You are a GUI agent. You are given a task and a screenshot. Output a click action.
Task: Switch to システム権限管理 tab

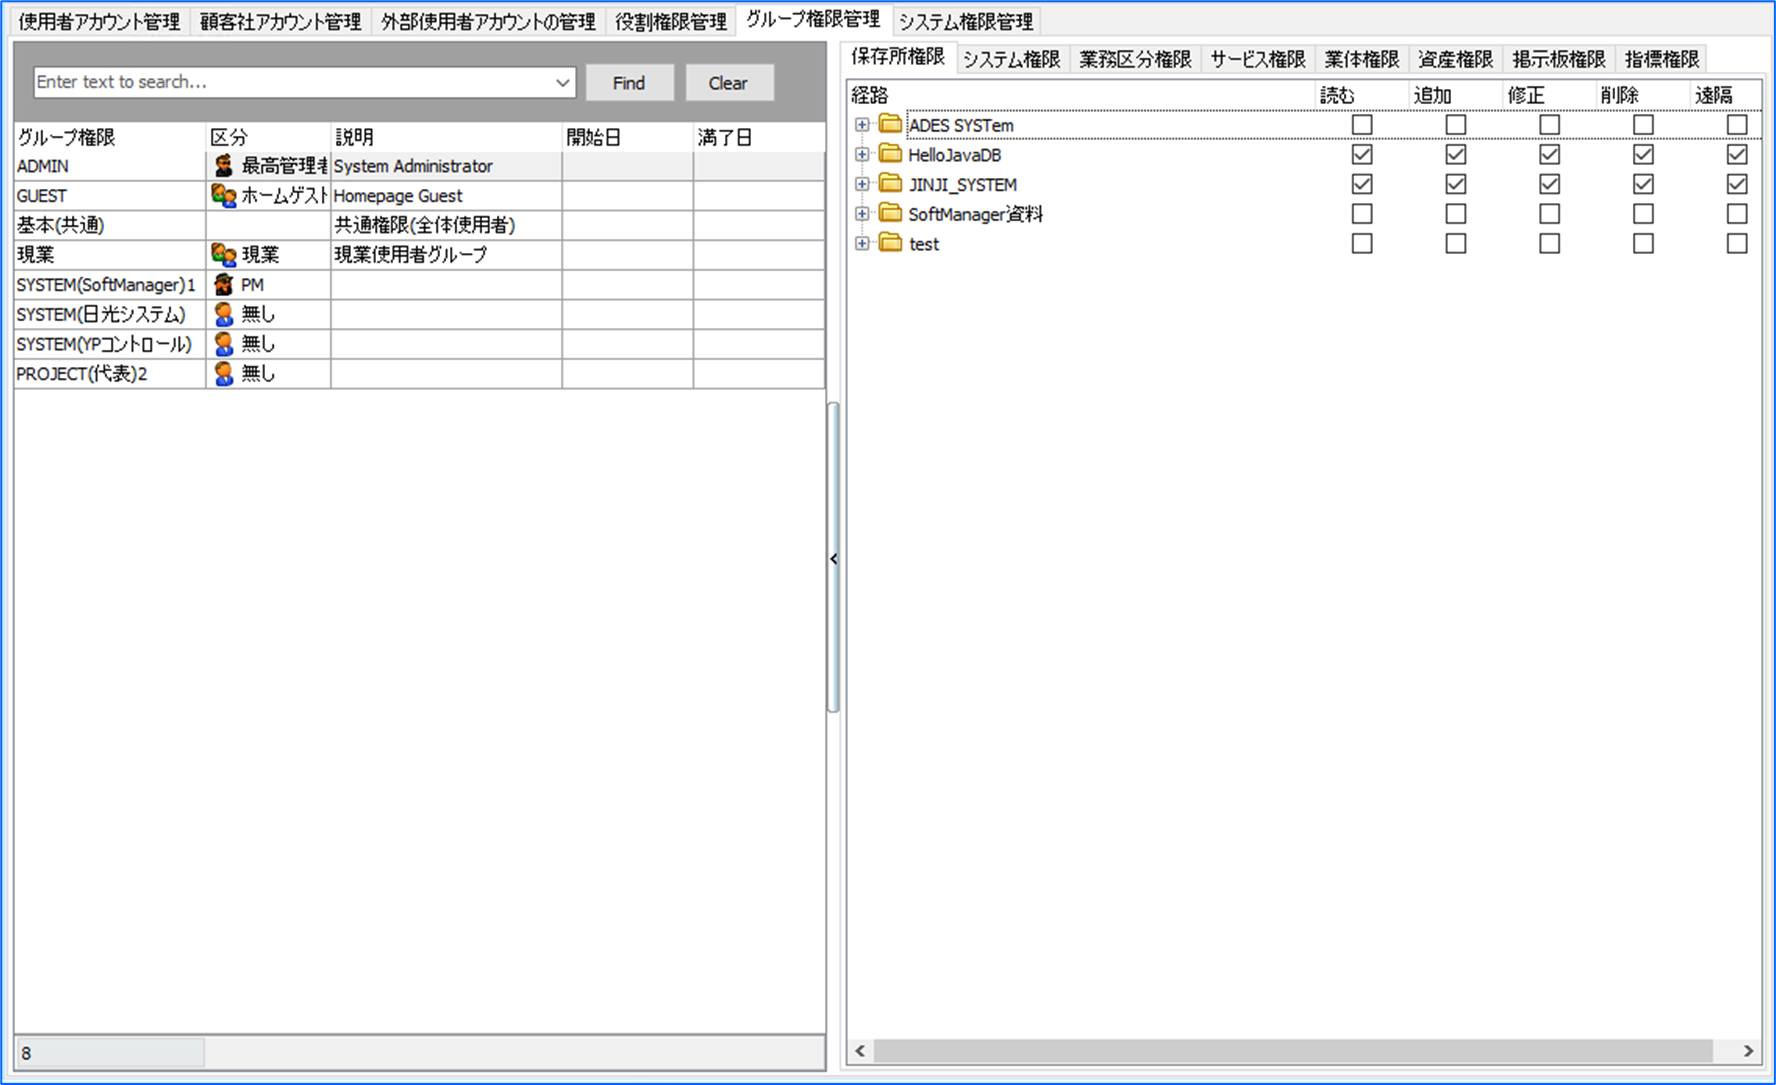click(x=965, y=22)
